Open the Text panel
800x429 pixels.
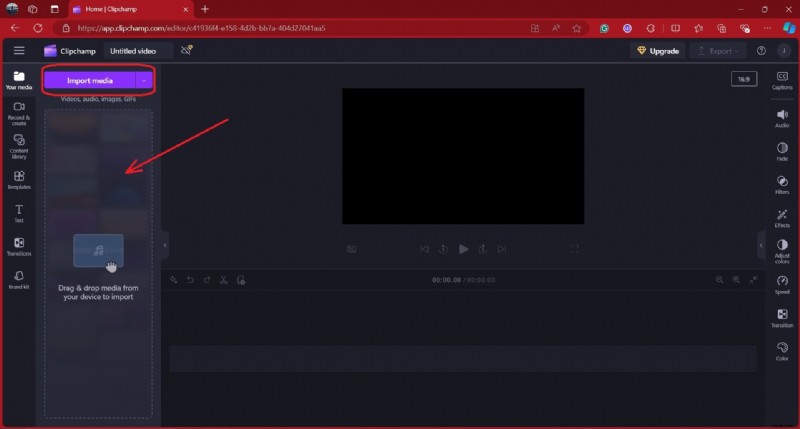coord(19,213)
